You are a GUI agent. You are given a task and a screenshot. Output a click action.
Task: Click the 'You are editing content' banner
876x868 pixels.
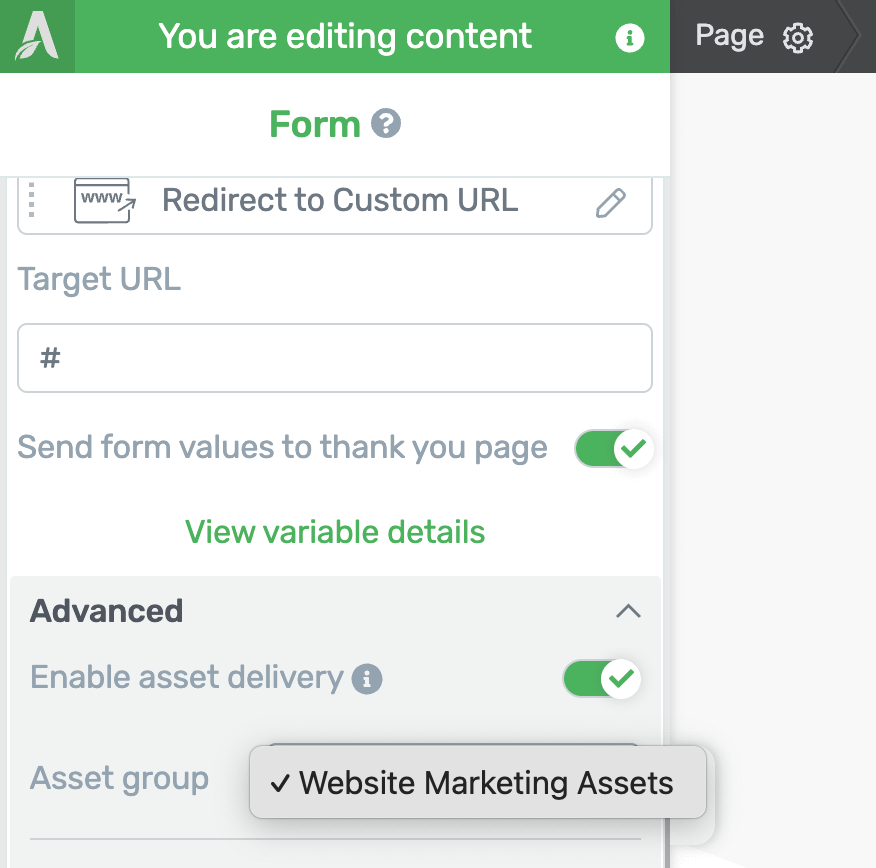point(345,37)
